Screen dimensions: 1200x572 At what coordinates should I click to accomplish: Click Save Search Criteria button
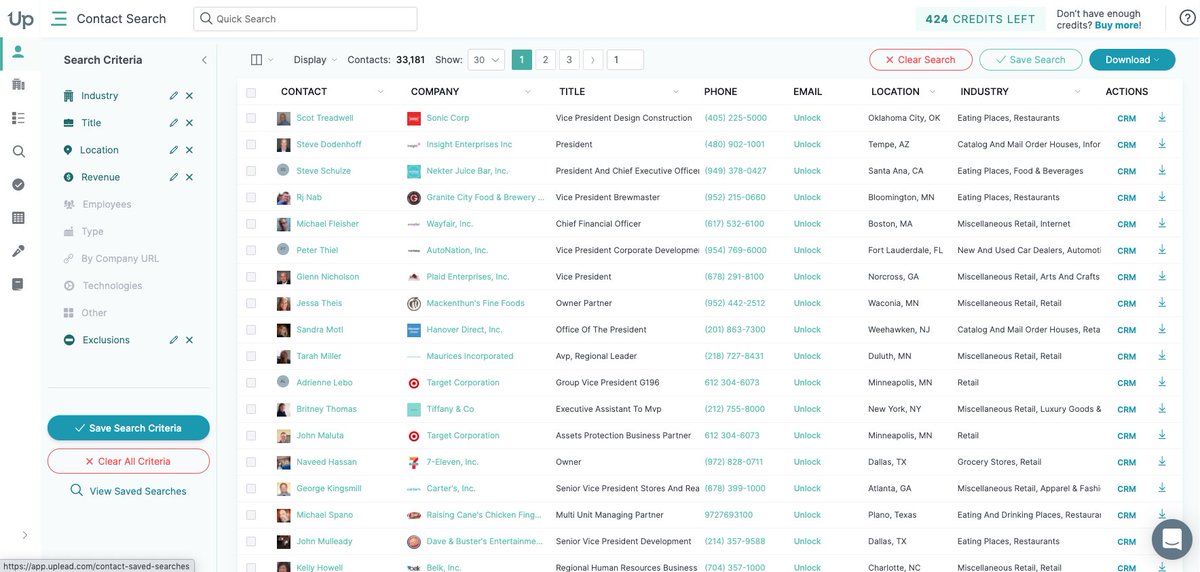128,428
